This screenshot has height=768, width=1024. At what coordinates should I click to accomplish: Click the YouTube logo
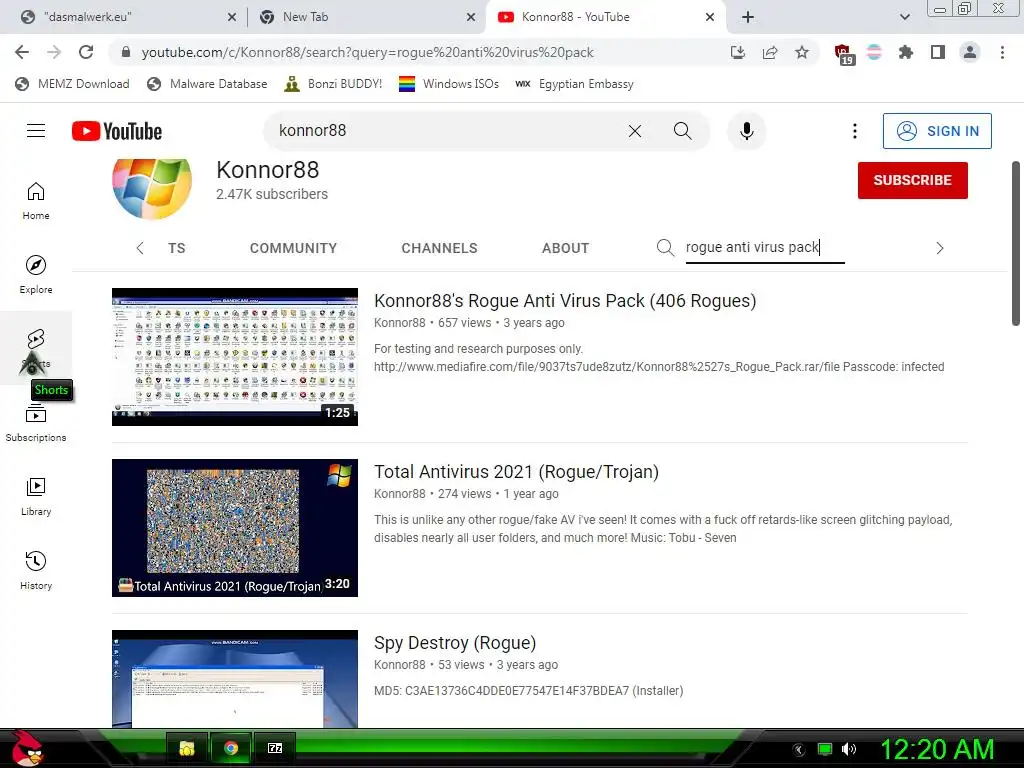117,131
